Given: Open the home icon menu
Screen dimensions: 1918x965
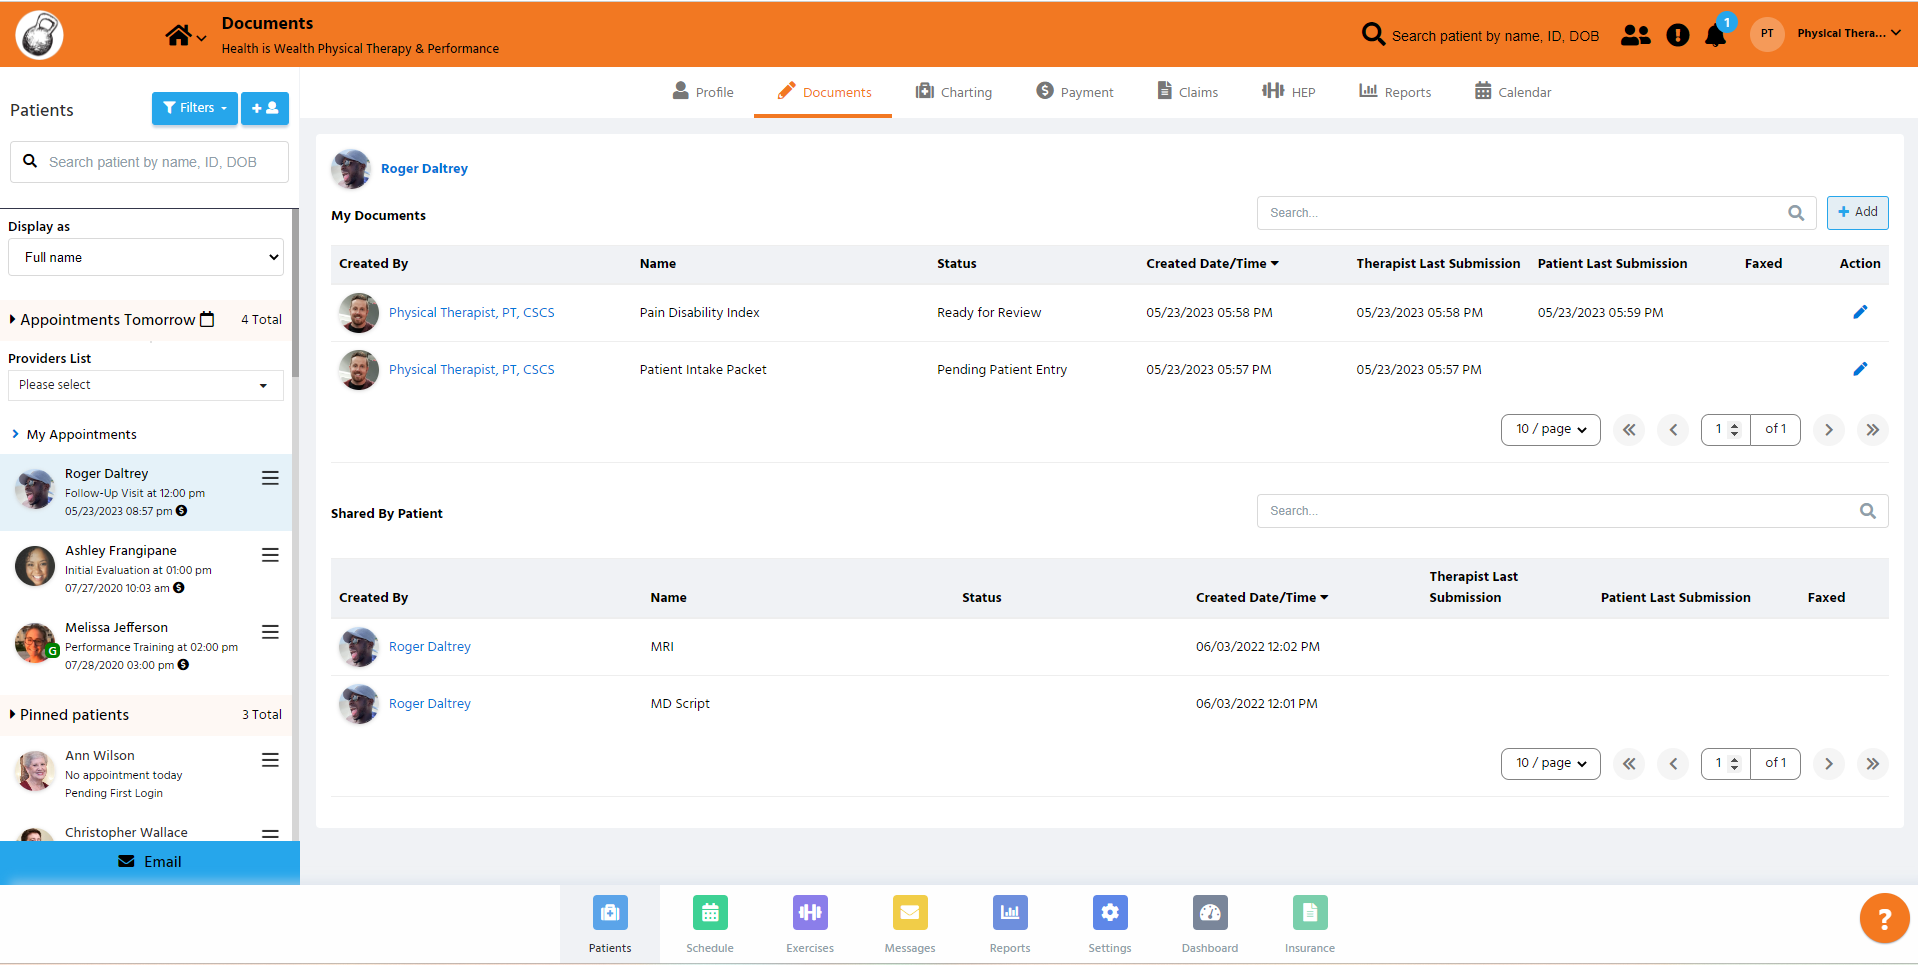Looking at the screenshot, I should 186,36.
